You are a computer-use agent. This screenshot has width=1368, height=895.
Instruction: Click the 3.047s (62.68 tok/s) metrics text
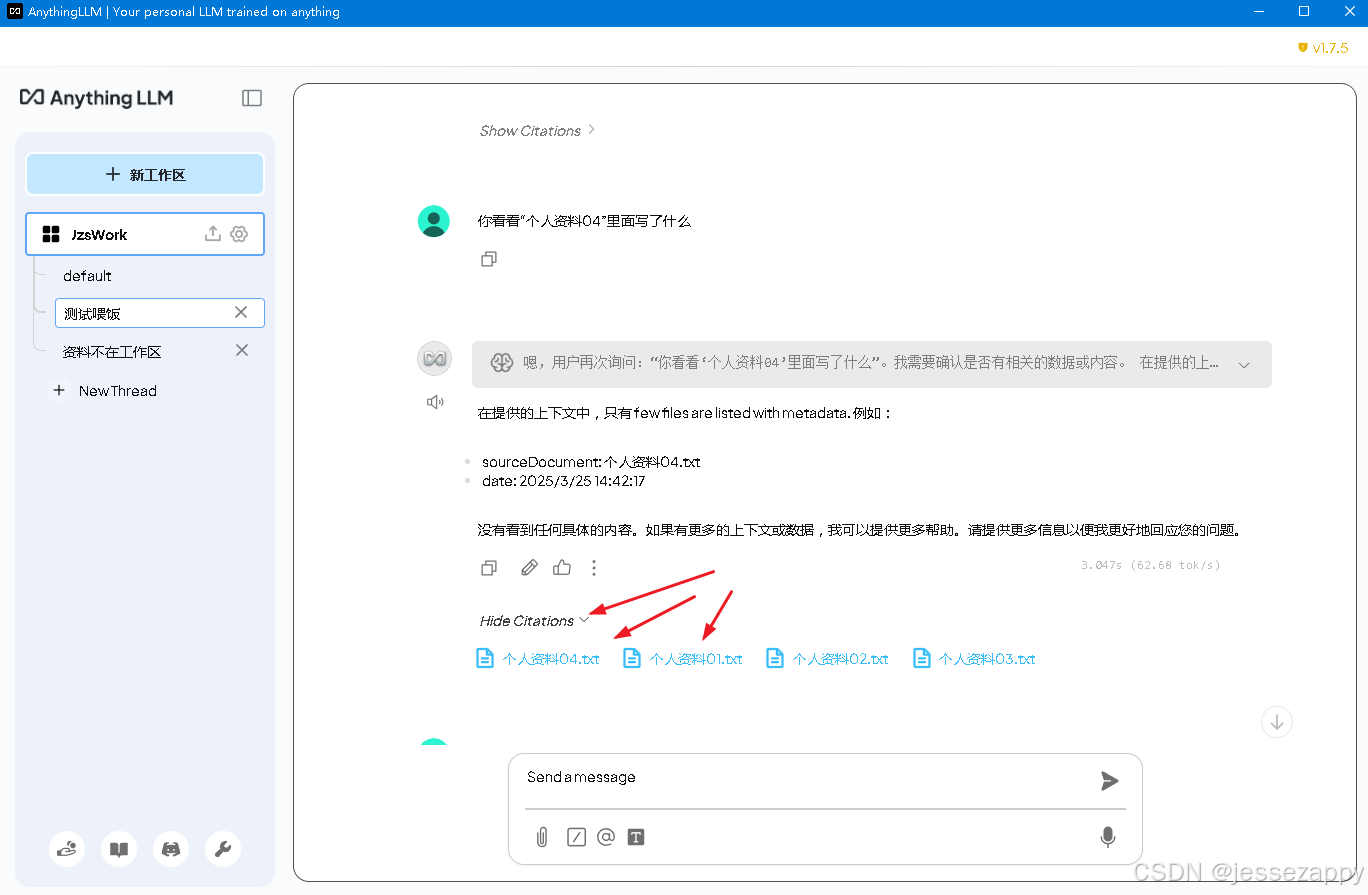[1150, 565]
